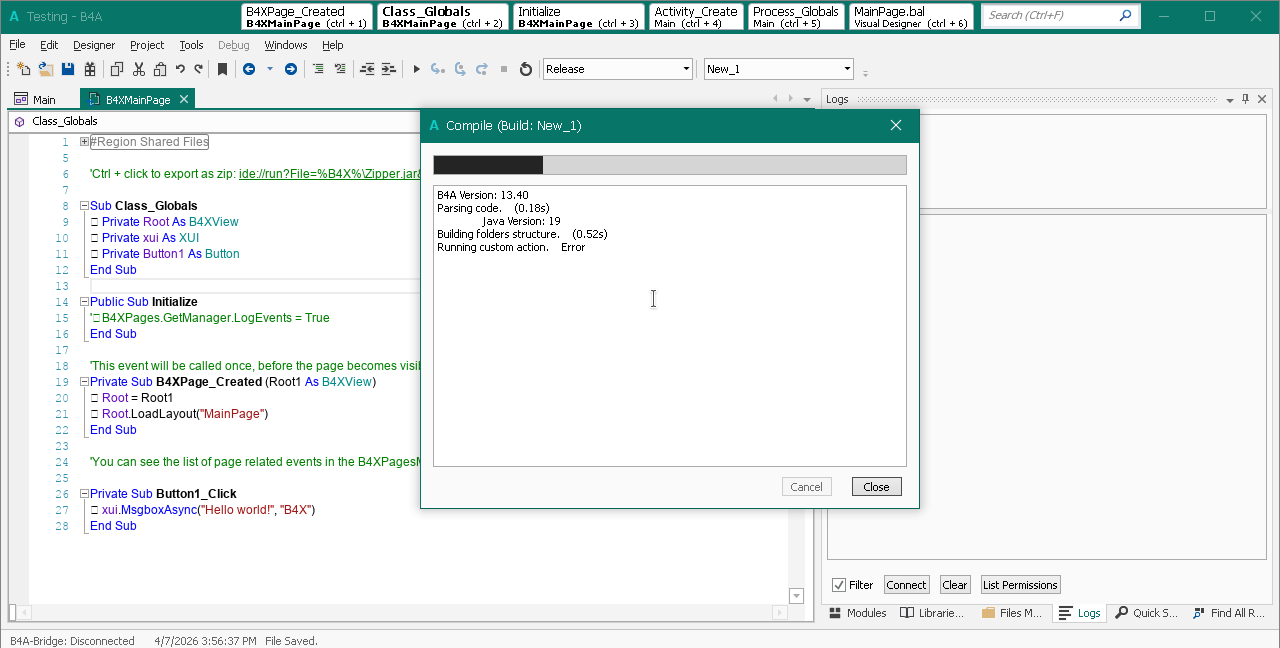Switch to the Quick Search tab
Screen dimensions: 1280x648
(1147, 613)
